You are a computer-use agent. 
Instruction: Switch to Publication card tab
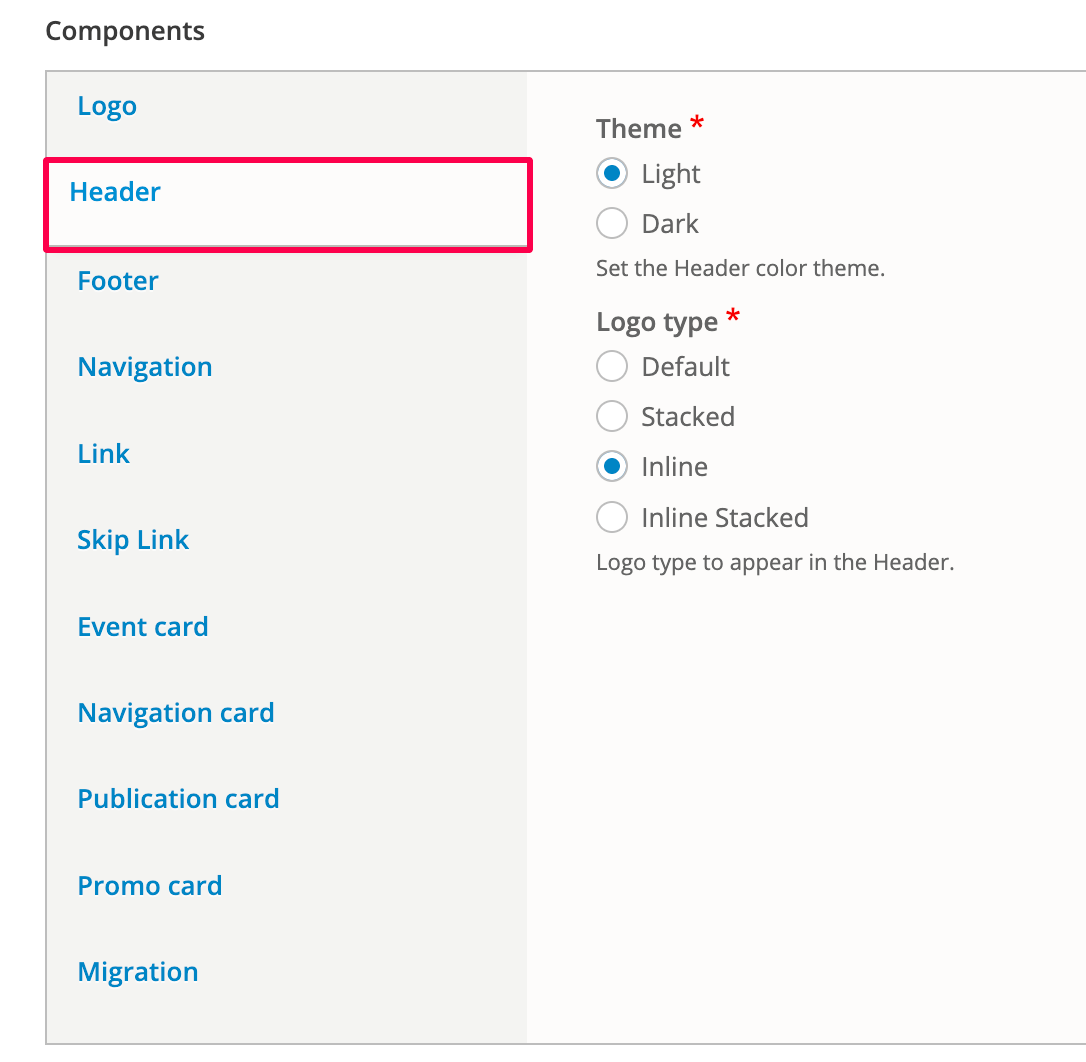pos(178,799)
